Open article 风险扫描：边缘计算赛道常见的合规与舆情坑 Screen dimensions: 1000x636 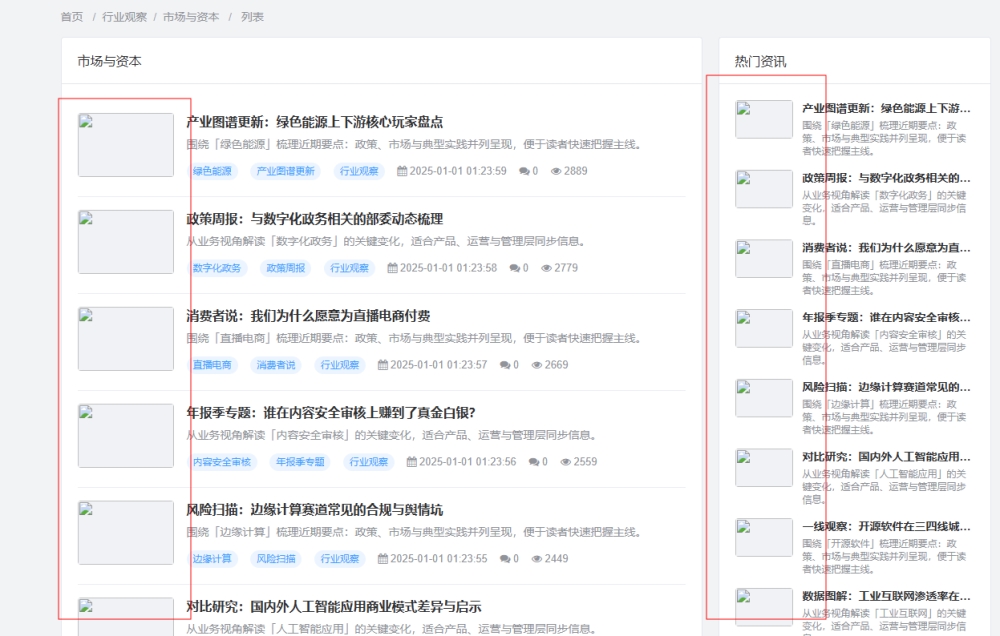314,510
